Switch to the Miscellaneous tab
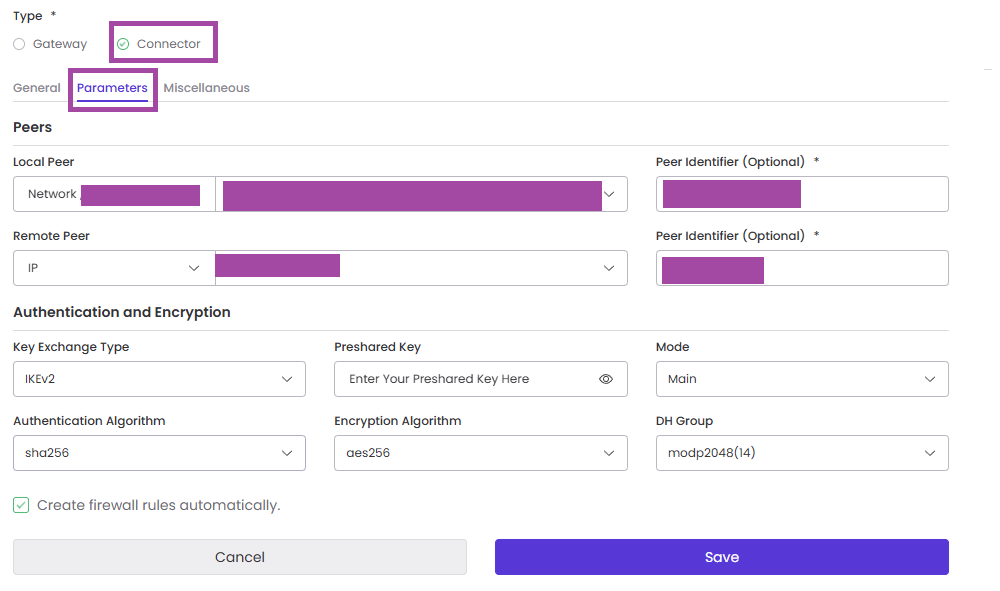 click(x=206, y=88)
